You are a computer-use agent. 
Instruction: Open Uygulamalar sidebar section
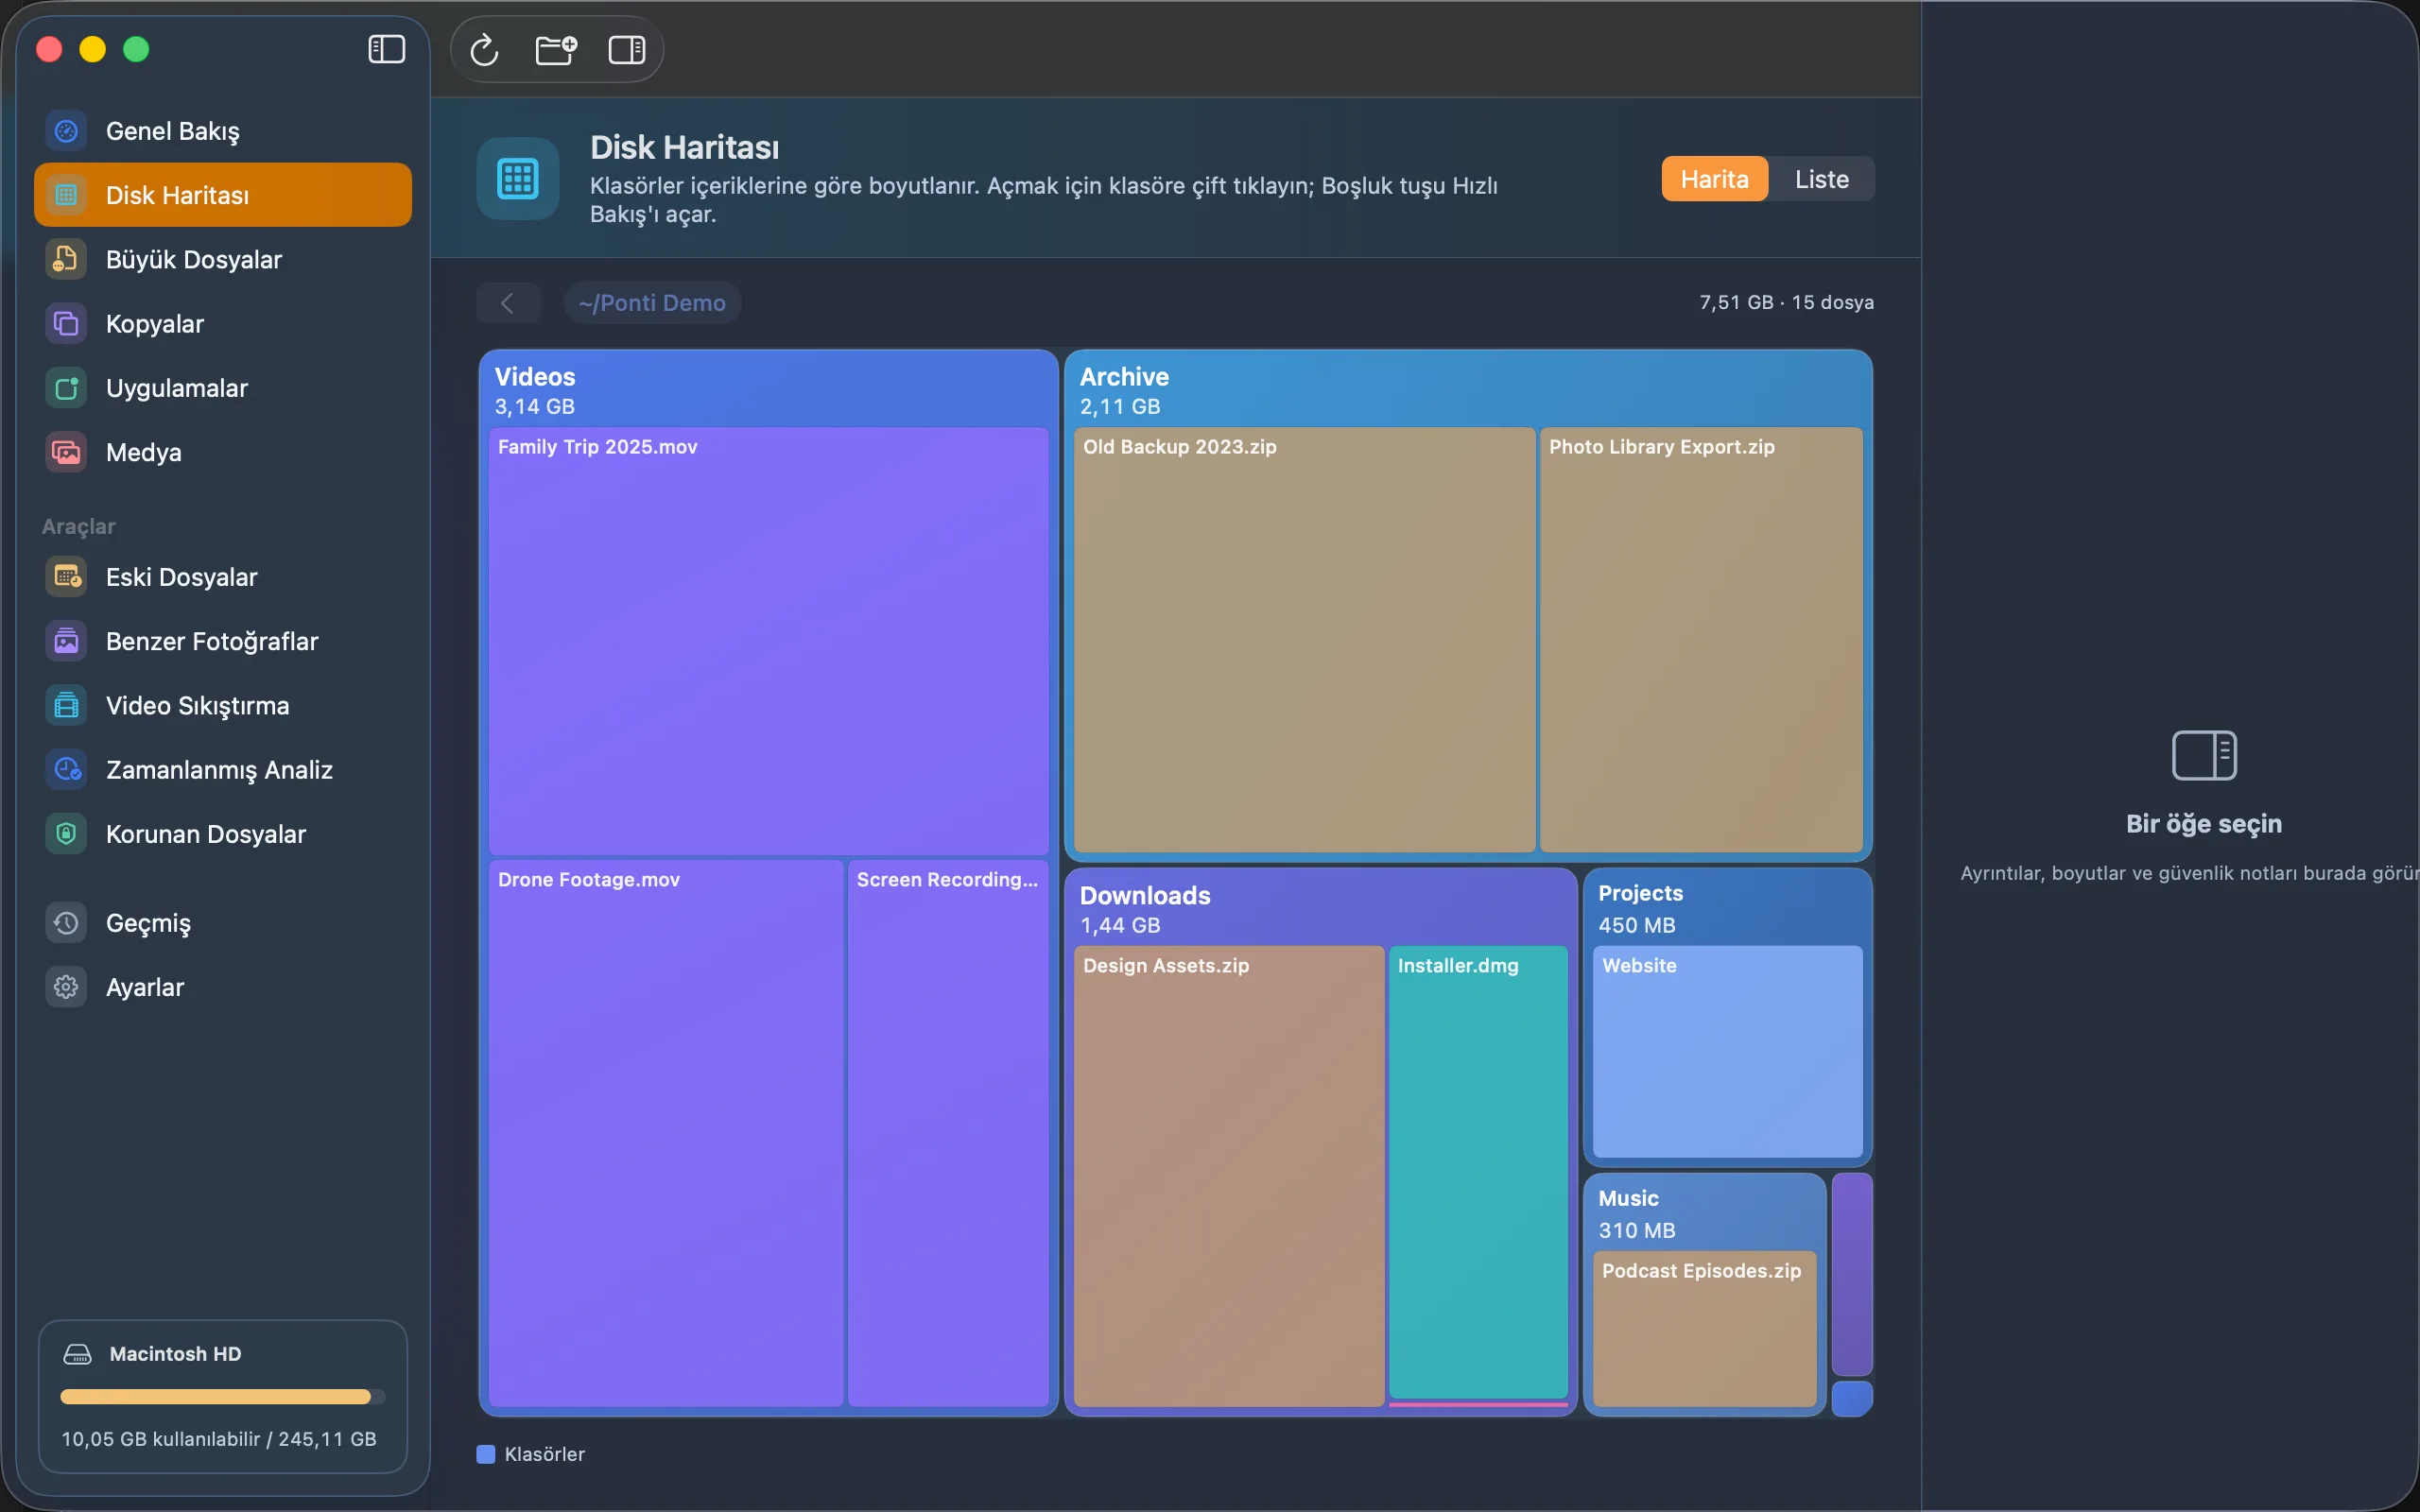pos(223,388)
